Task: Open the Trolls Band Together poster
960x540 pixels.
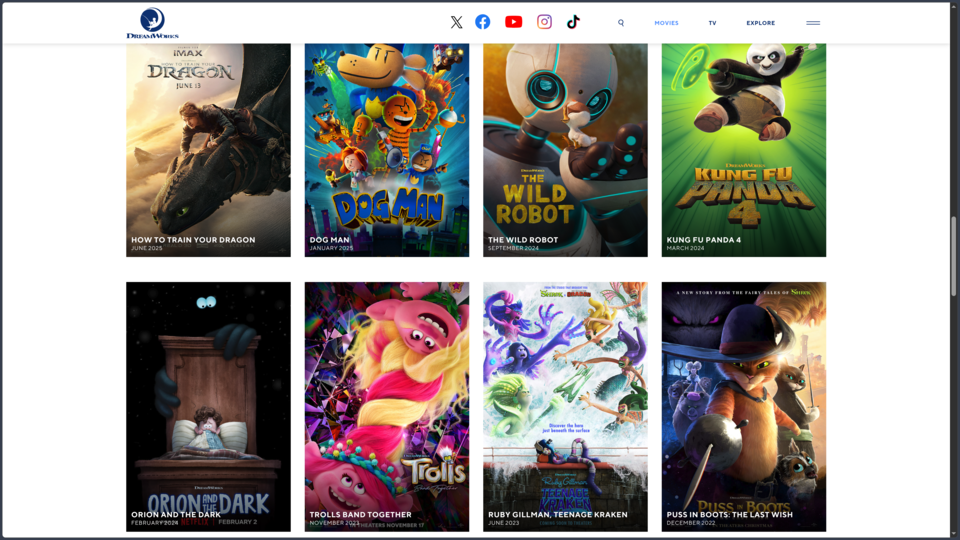Action: point(387,407)
